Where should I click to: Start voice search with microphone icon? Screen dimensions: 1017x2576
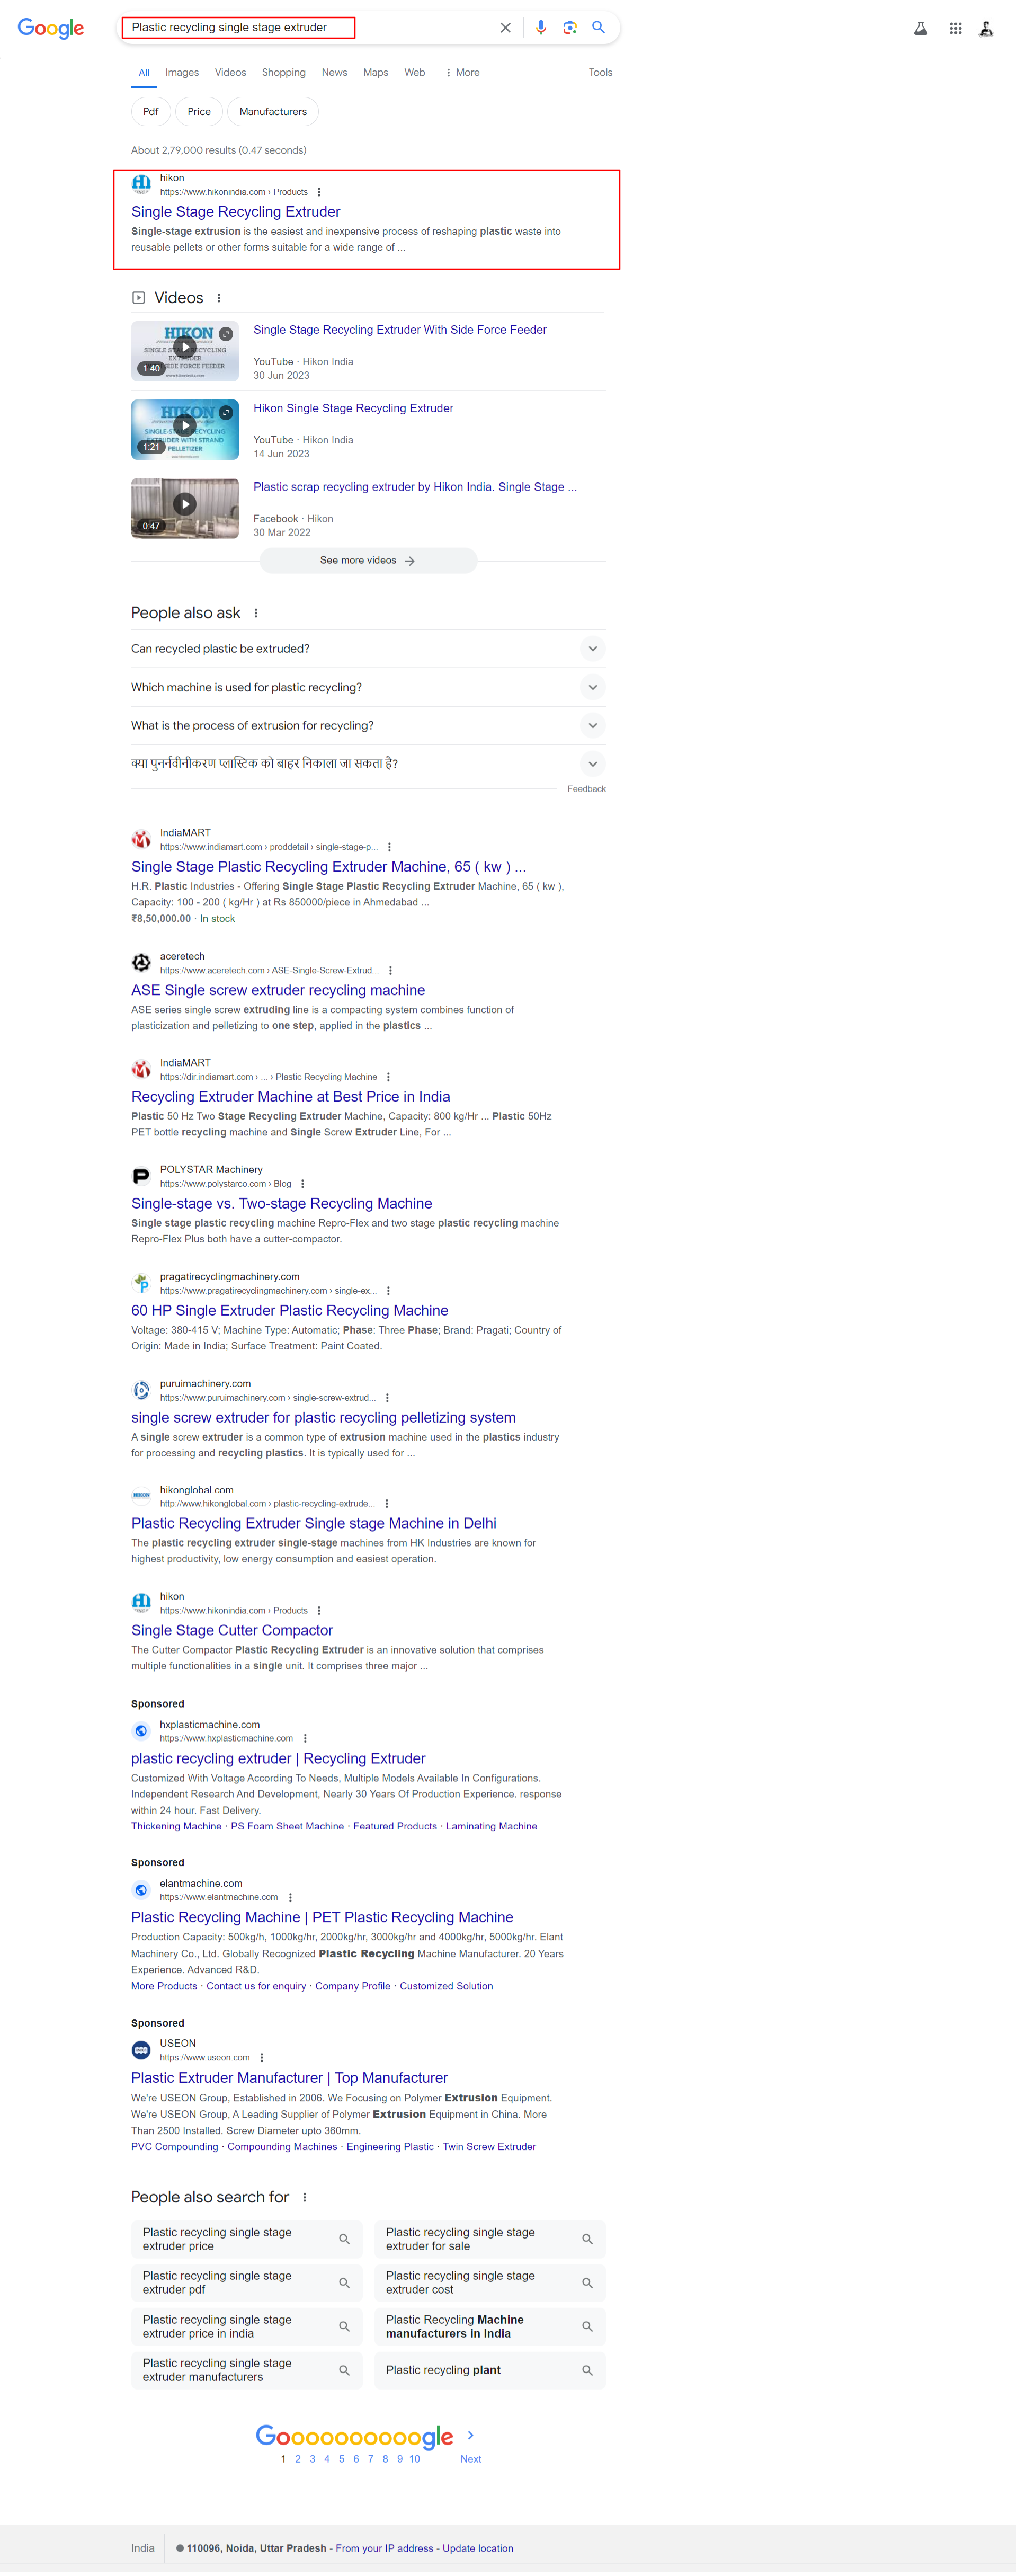click(x=541, y=28)
